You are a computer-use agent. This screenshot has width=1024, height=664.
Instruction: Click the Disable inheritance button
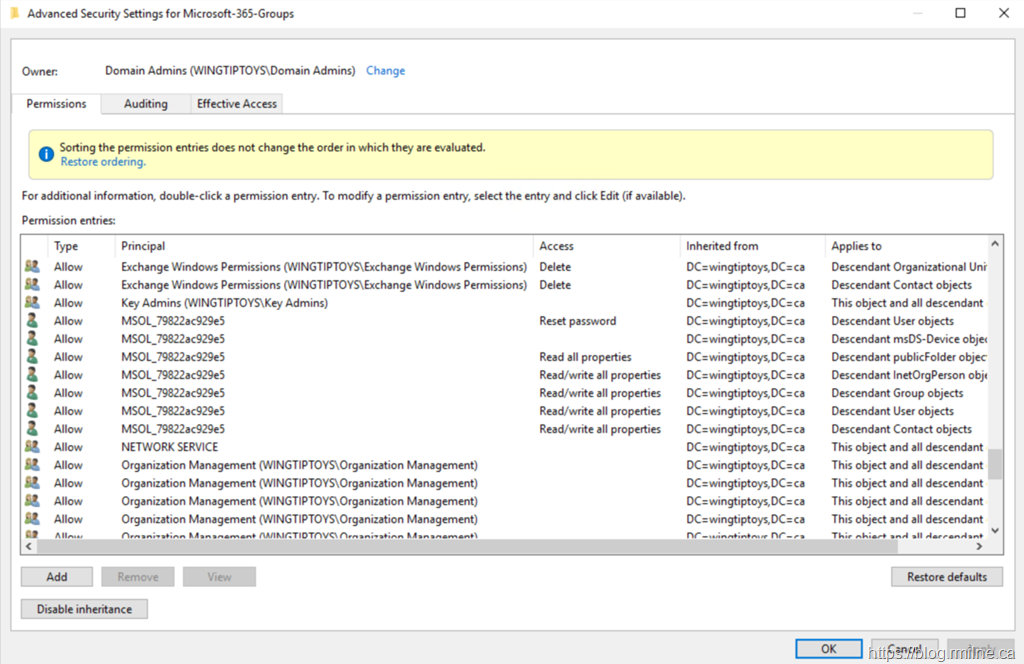click(84, 609)
